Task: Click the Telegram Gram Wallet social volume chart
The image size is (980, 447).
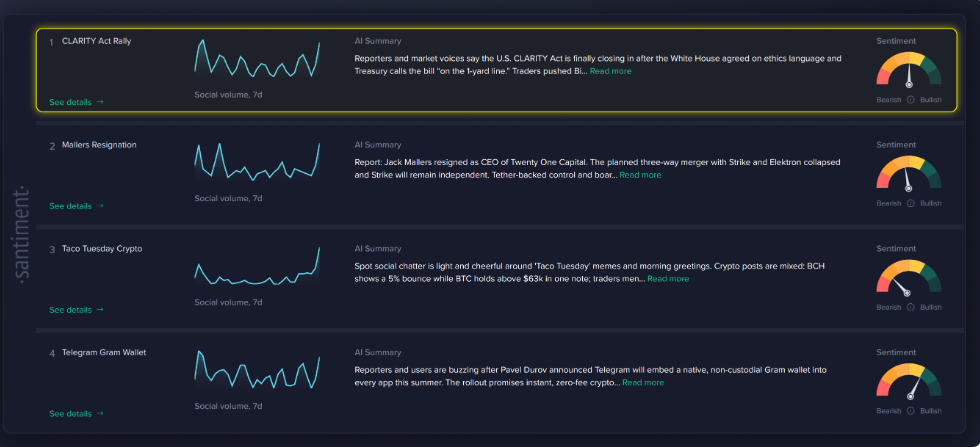Action: pos(258,370)
